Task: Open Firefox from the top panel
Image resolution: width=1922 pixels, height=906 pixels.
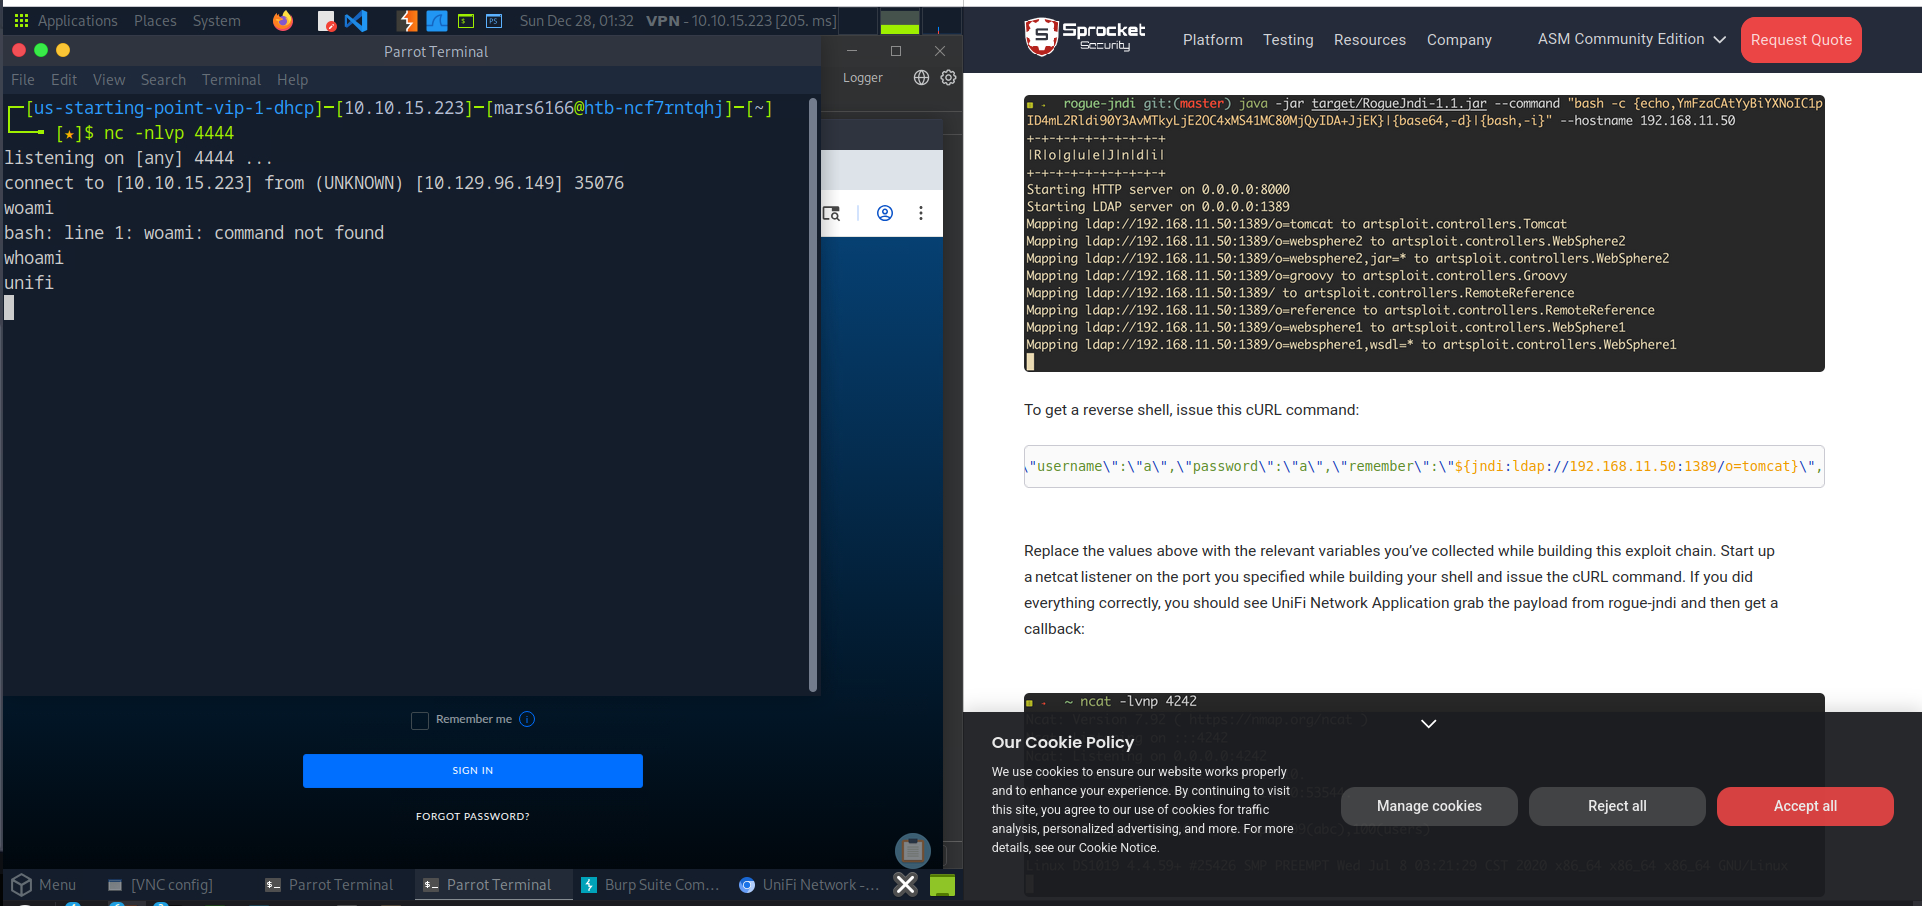Action: click(x=283, y=20)
